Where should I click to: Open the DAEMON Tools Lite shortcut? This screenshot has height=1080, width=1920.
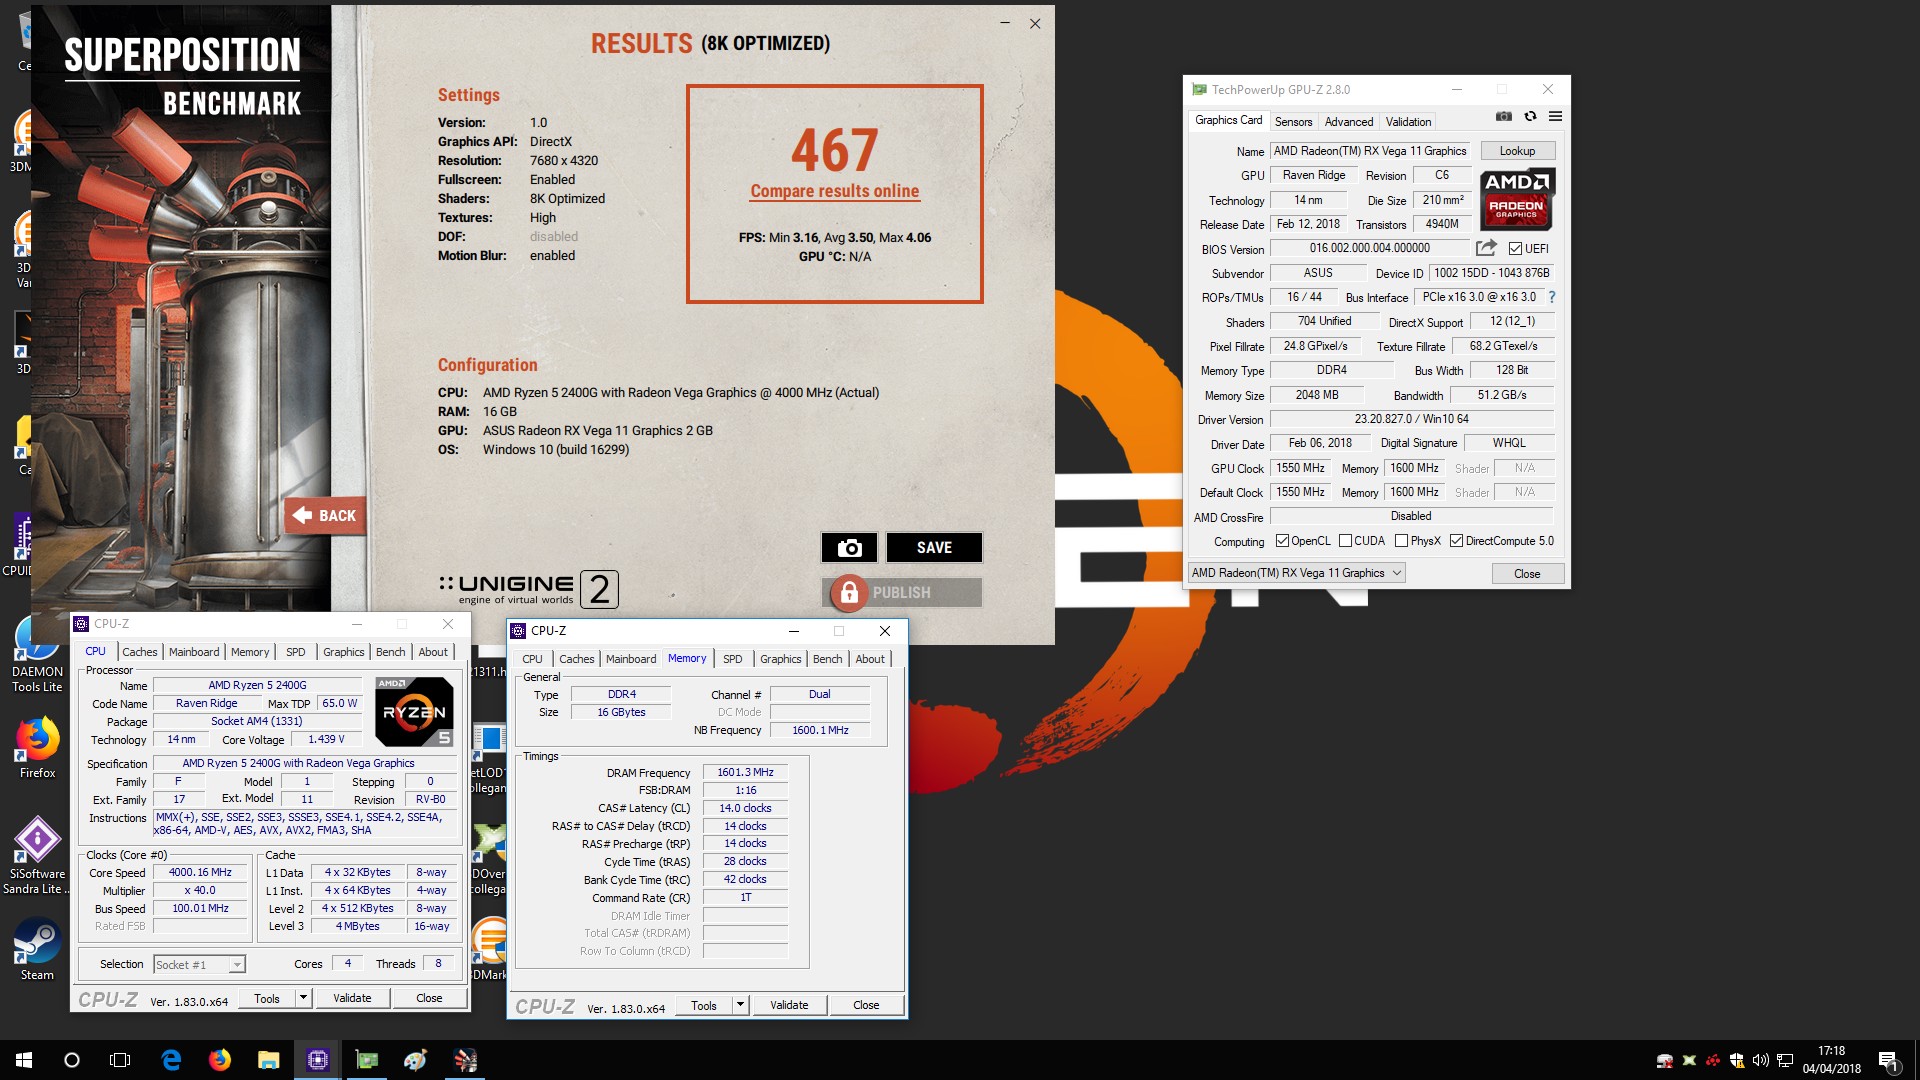click(x=38, y=655)
